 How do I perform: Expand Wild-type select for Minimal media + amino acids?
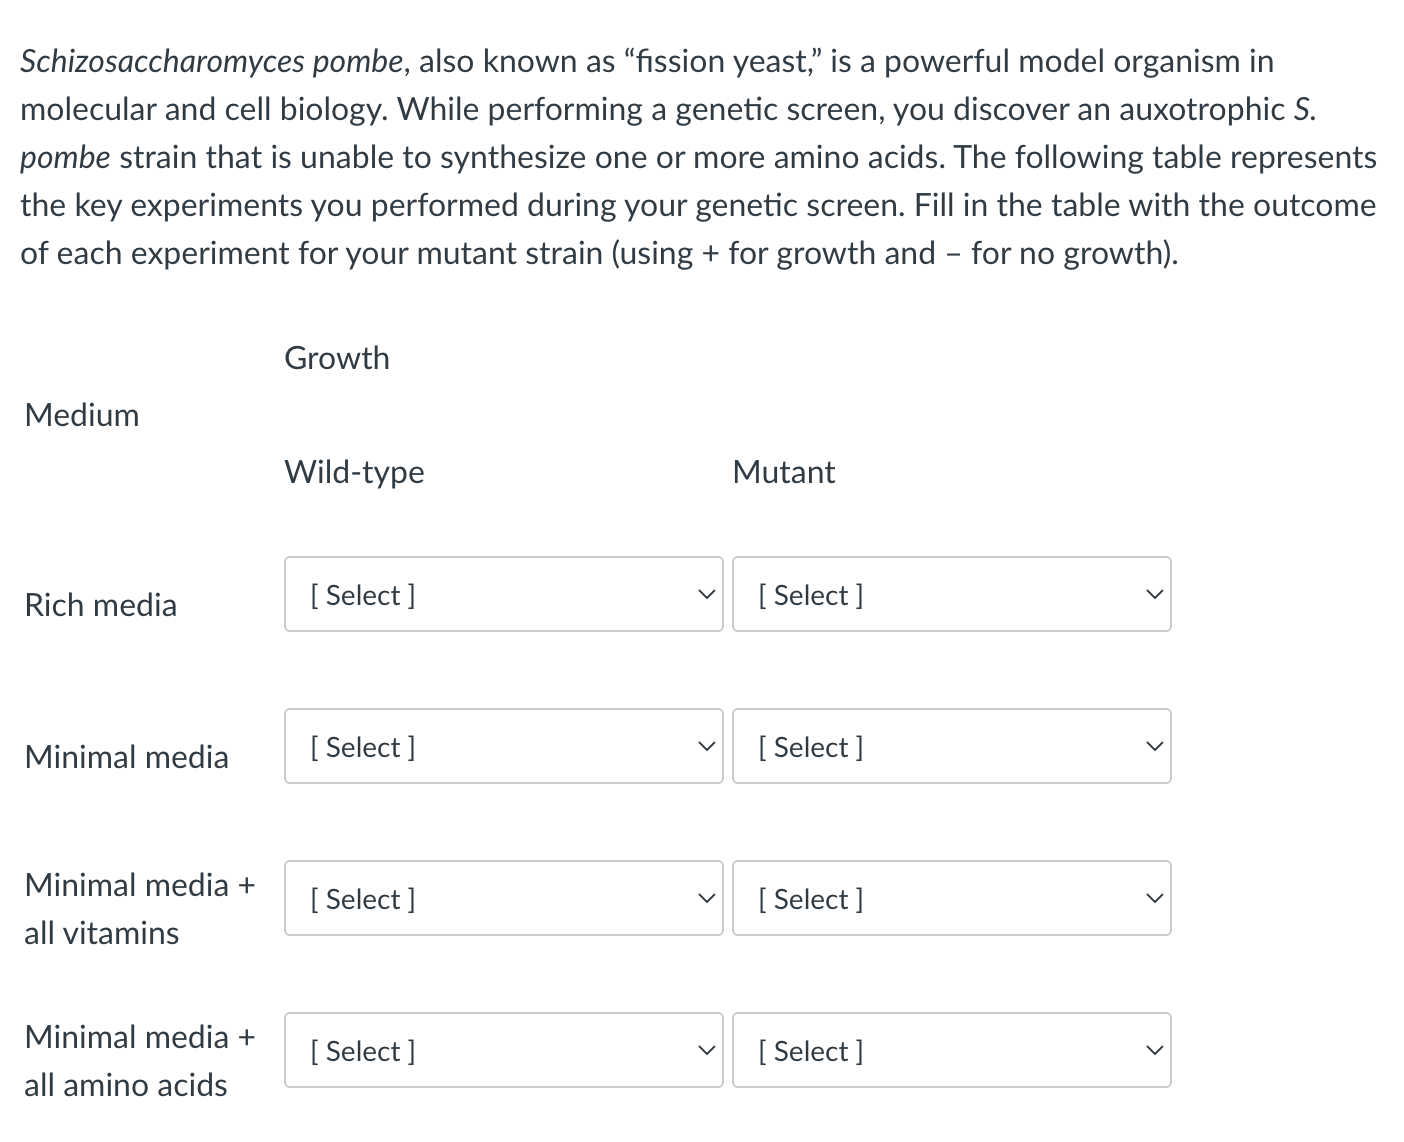tap(503, 1050)
